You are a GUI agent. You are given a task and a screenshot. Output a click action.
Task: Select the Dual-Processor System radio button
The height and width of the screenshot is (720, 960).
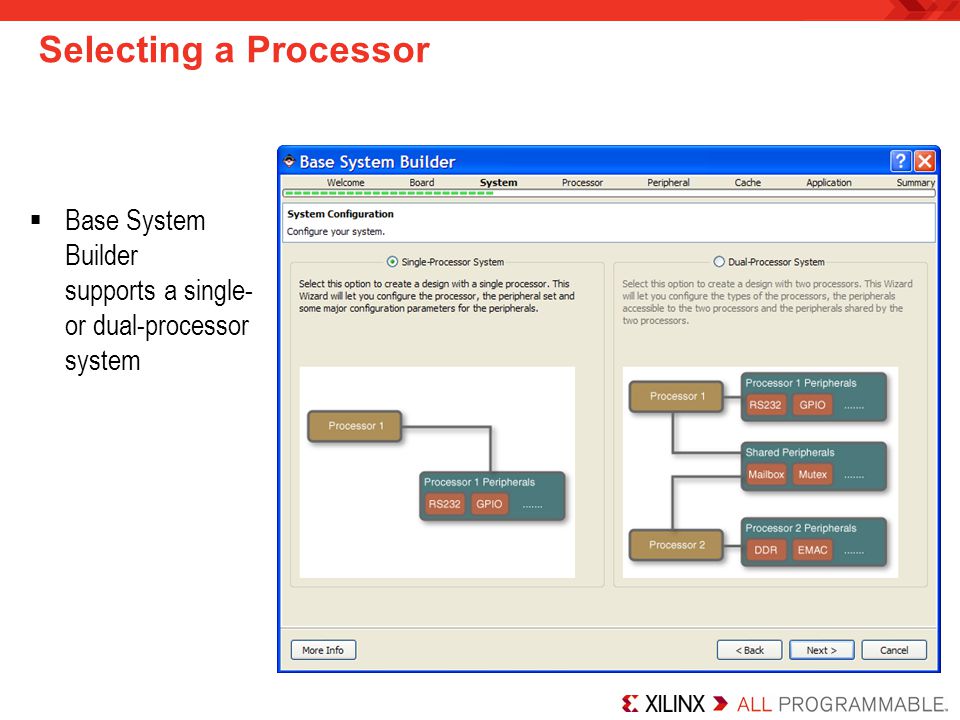[719, 262]
